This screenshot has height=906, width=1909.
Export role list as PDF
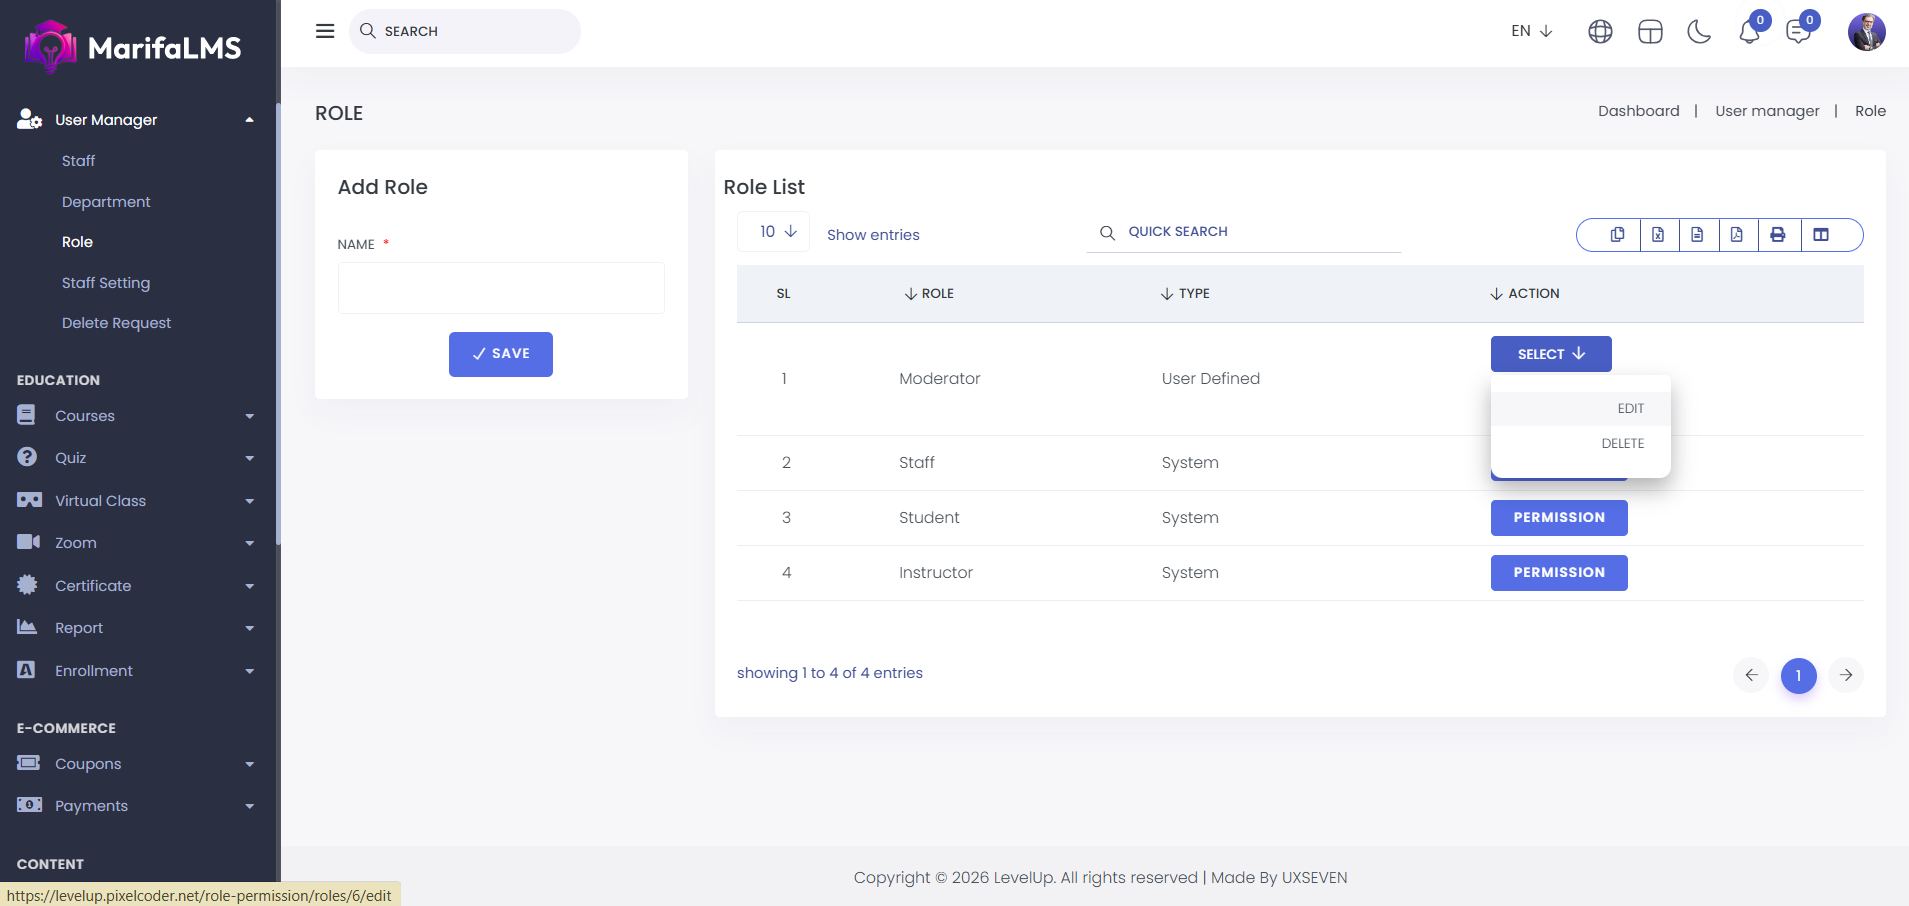(1737, 235)
